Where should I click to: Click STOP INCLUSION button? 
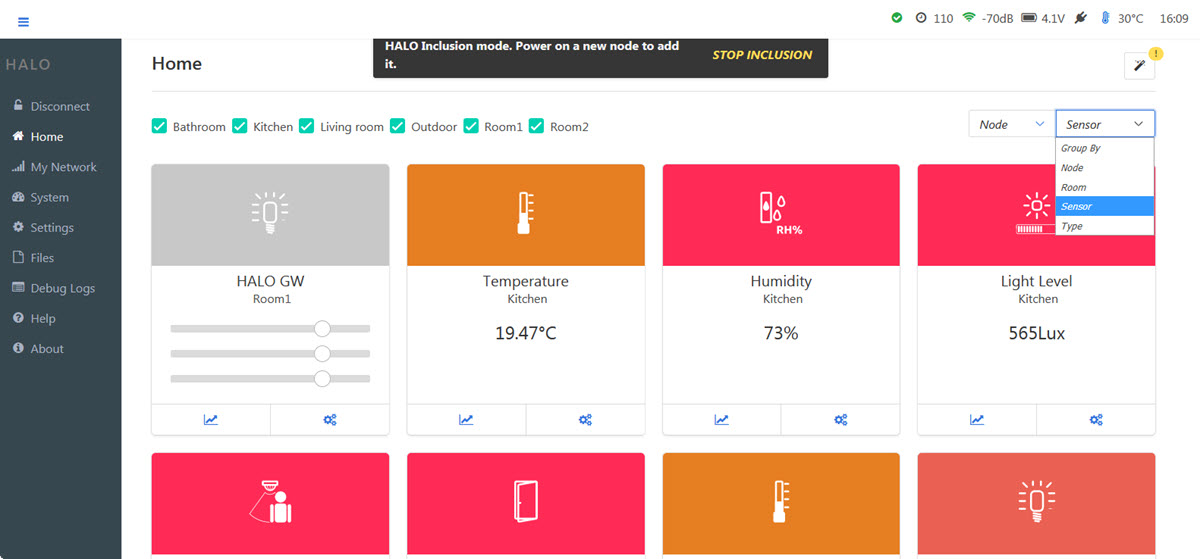pos(762,55)
